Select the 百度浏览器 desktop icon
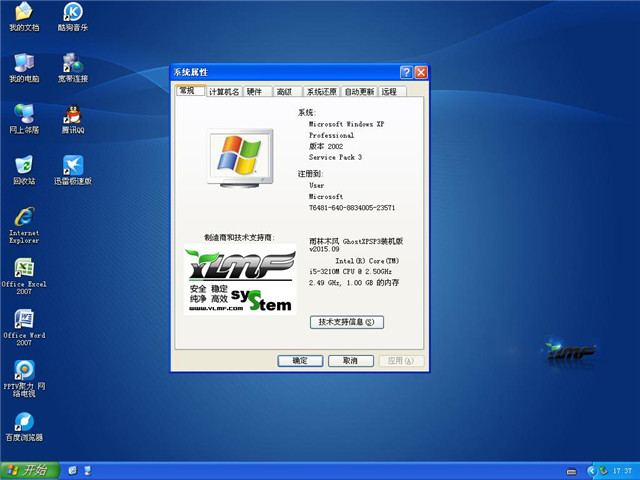This screenshot has height=480, width=640. pos(24,427)
